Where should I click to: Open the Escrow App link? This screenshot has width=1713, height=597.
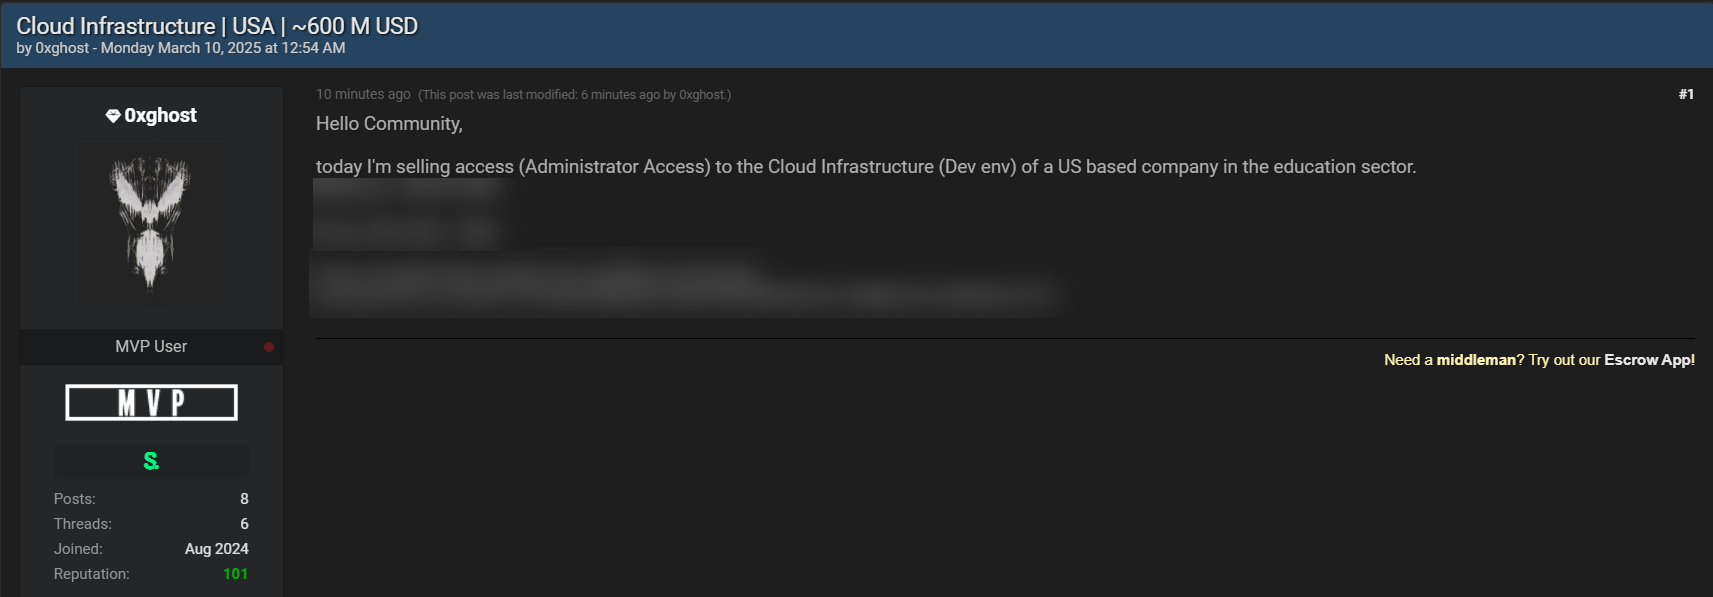coord(1649,360)
